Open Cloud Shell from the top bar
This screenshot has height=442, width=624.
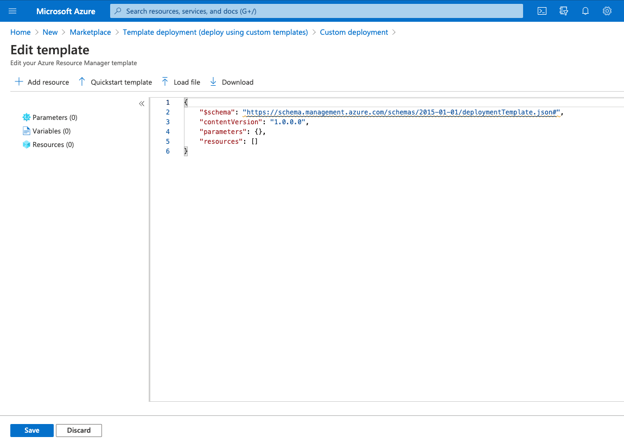click(542, 11)
